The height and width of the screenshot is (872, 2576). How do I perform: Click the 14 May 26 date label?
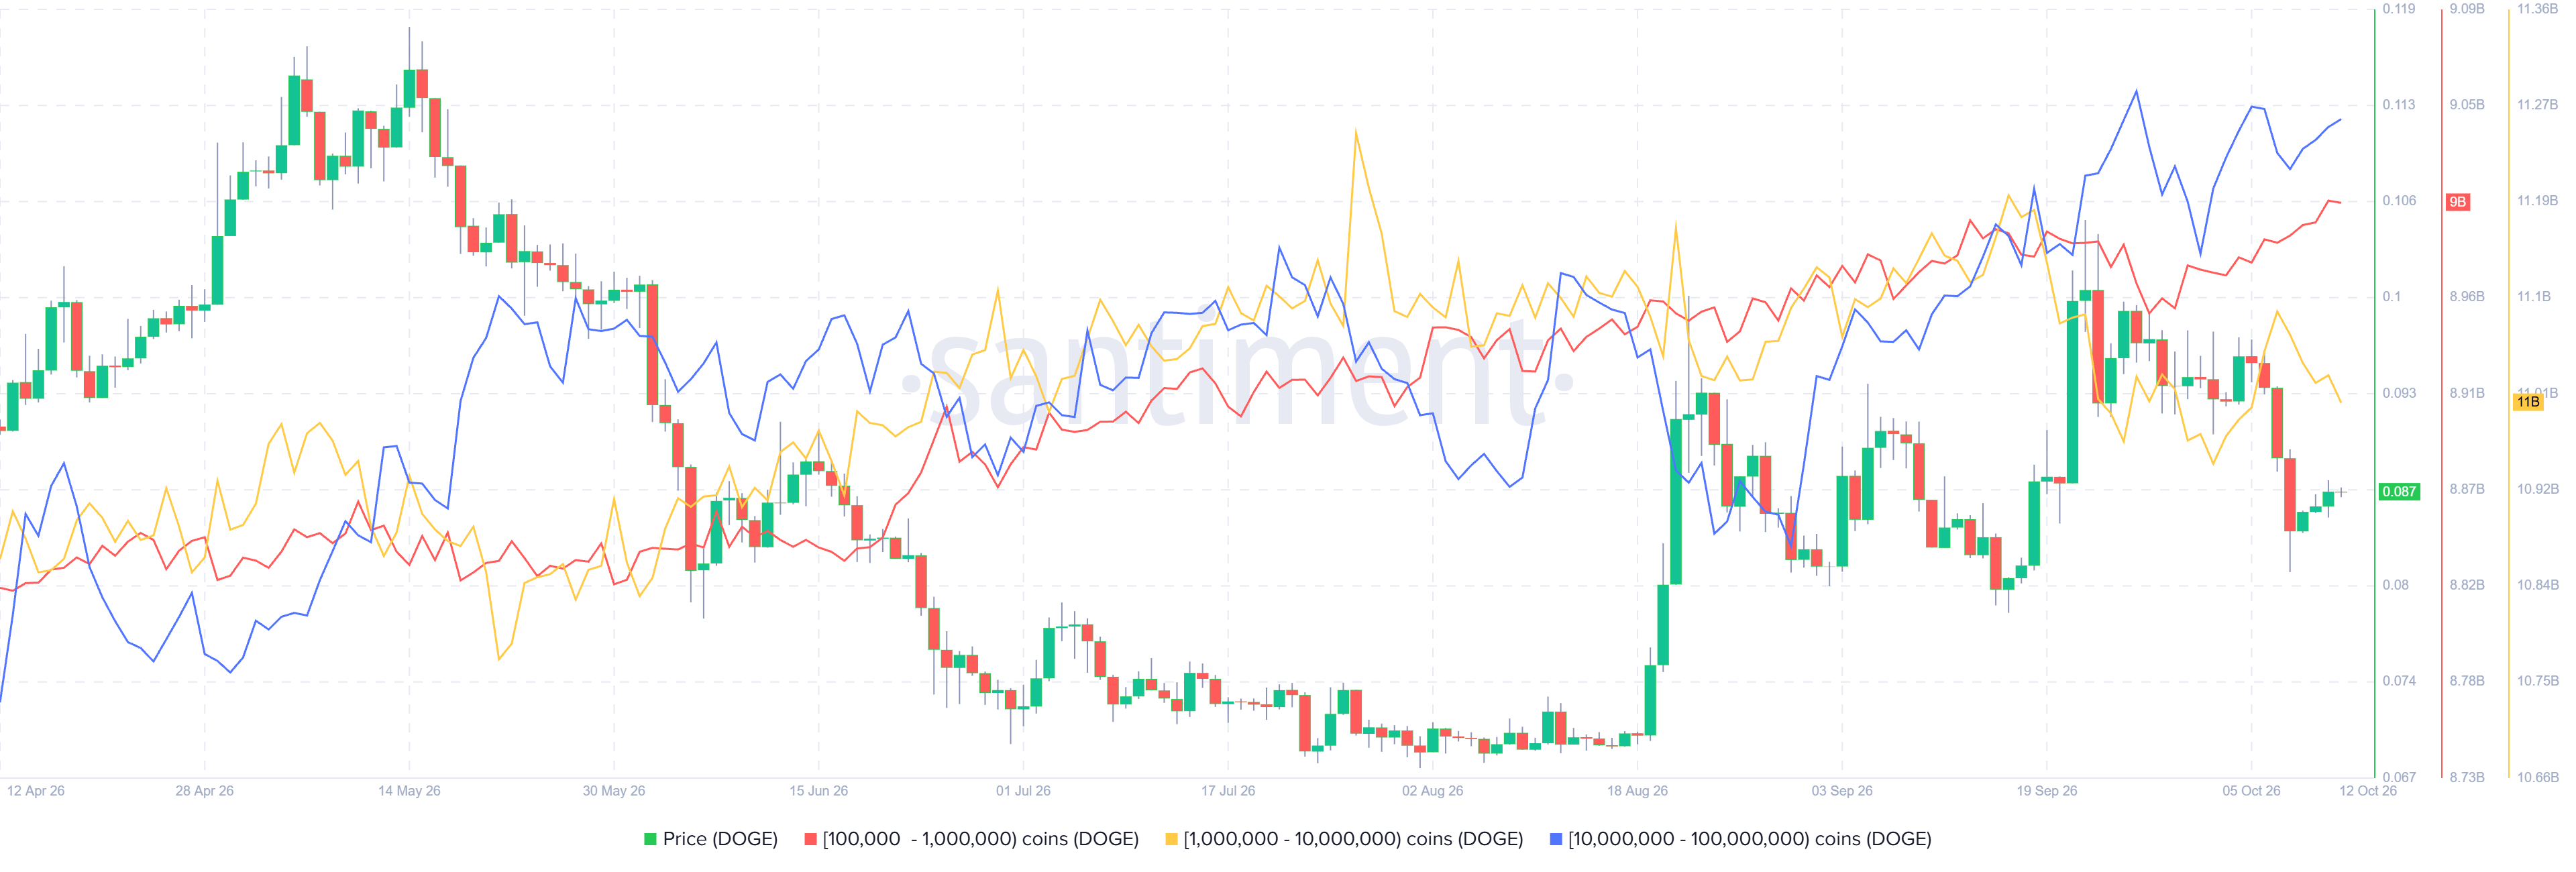409,791
